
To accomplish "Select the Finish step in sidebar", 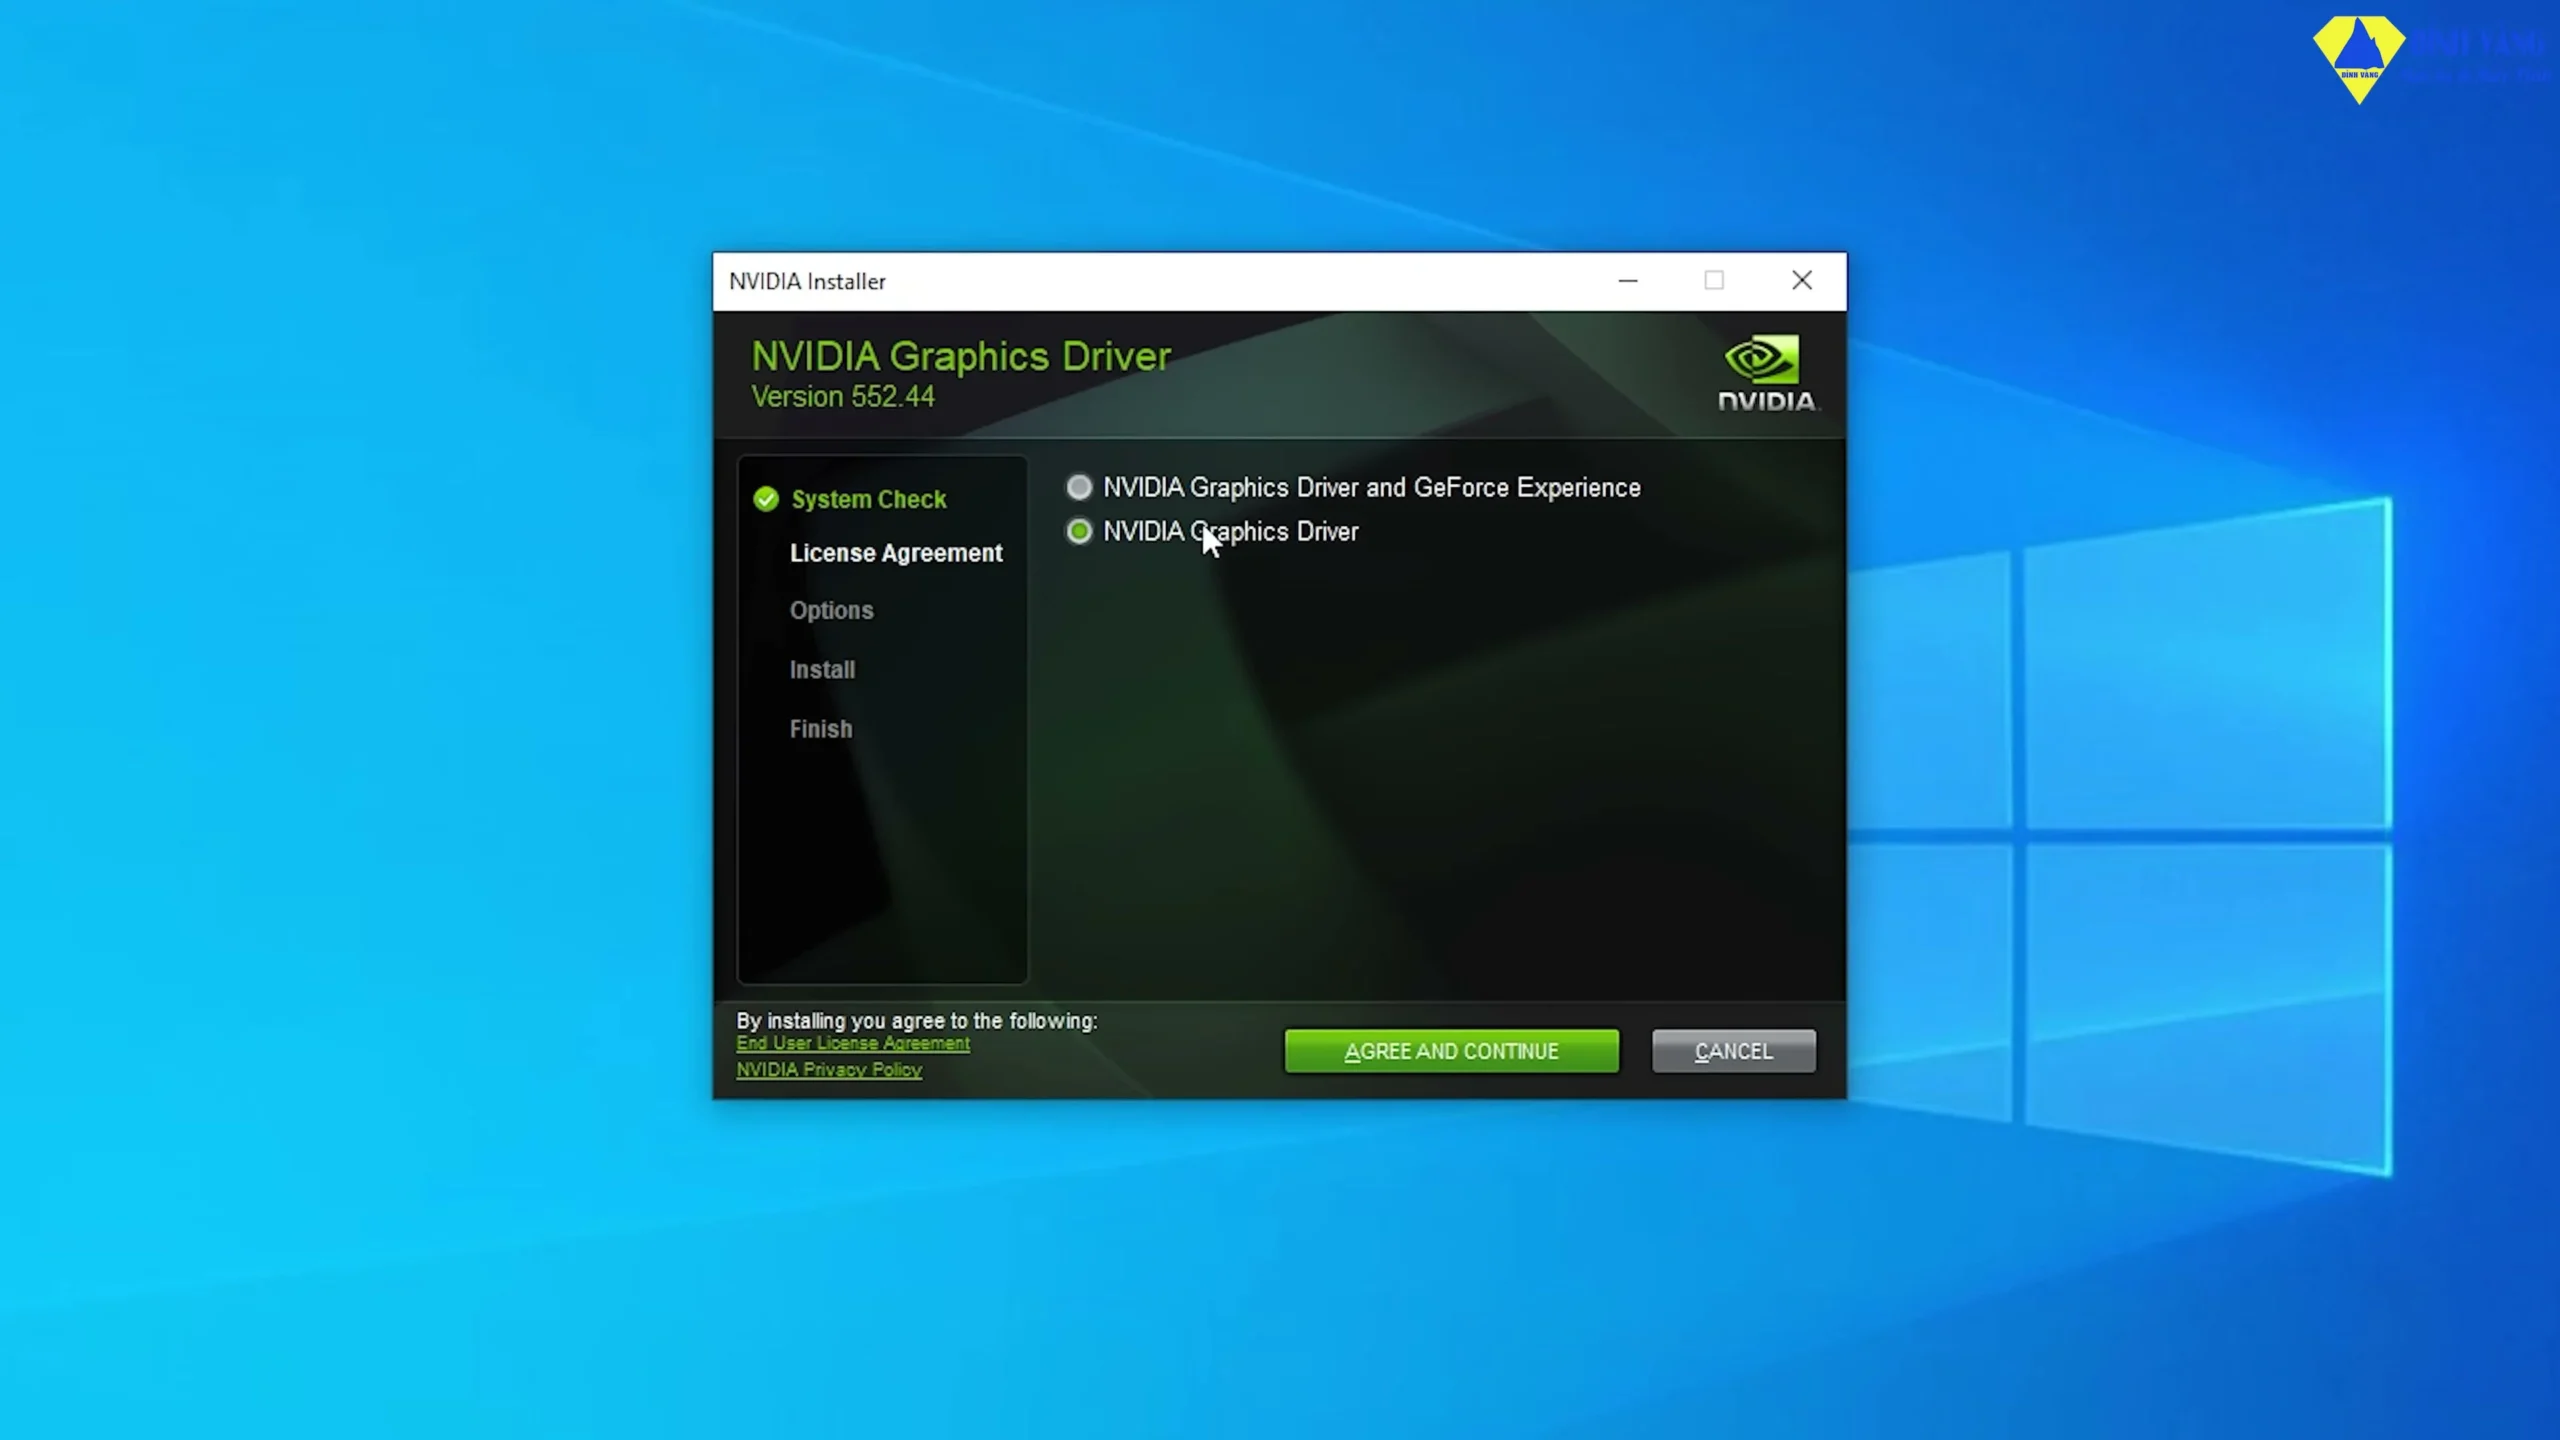I will pos(821,729).
